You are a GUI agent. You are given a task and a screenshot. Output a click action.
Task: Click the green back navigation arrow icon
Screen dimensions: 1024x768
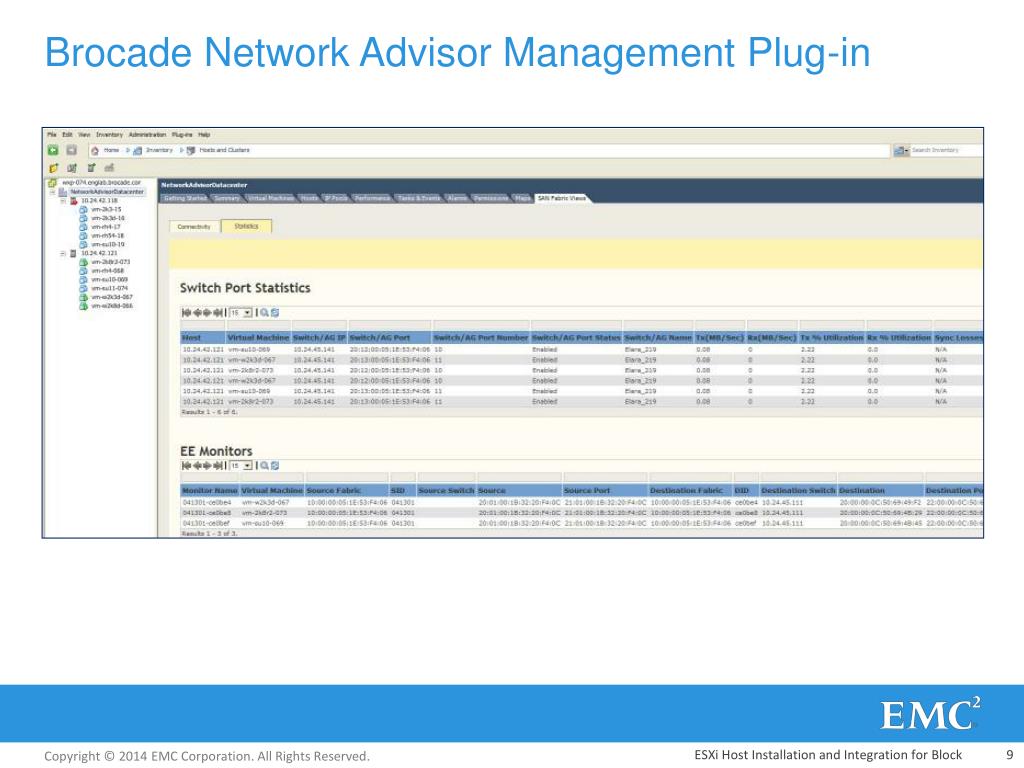click(x=53, y=150)
